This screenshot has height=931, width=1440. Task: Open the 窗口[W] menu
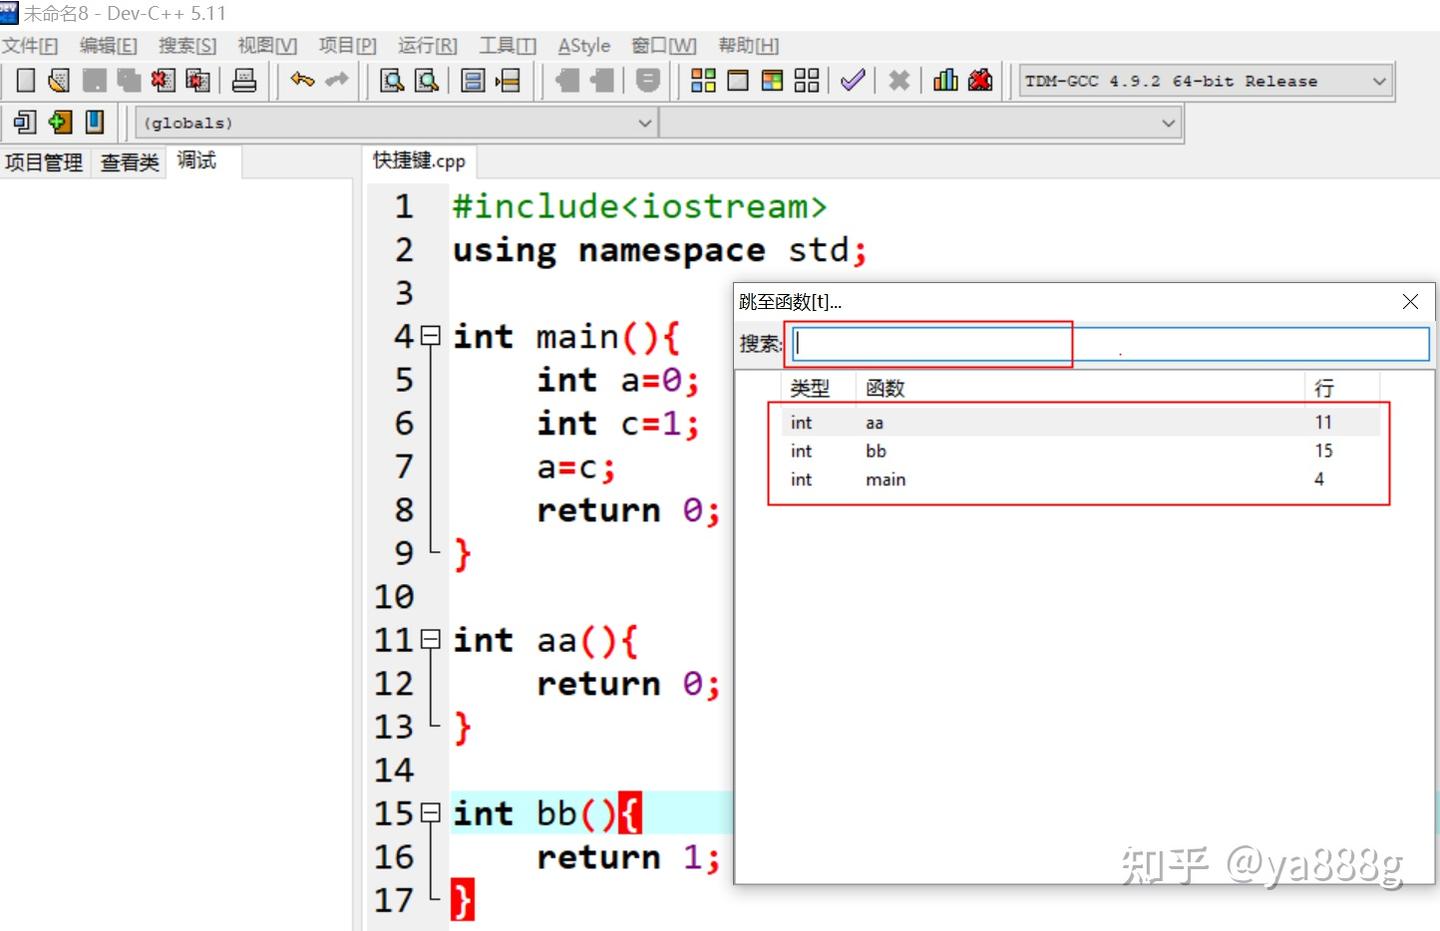click(x=664, y=45)
